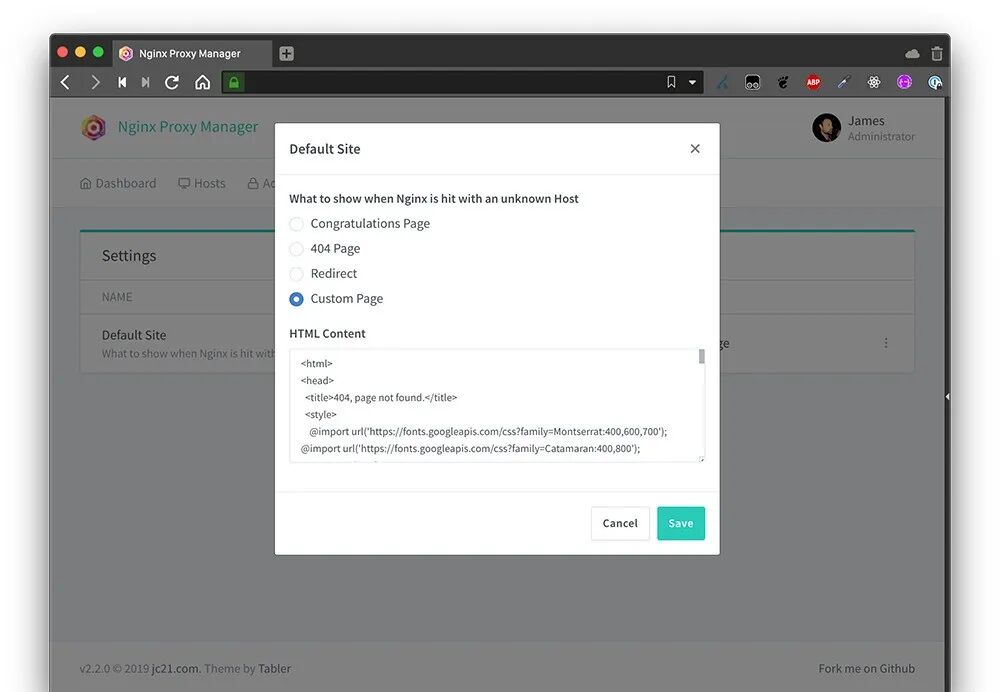Click the macOS yellow minimize window button
This screenshot has height=692, width=1000.
[80, 52]
